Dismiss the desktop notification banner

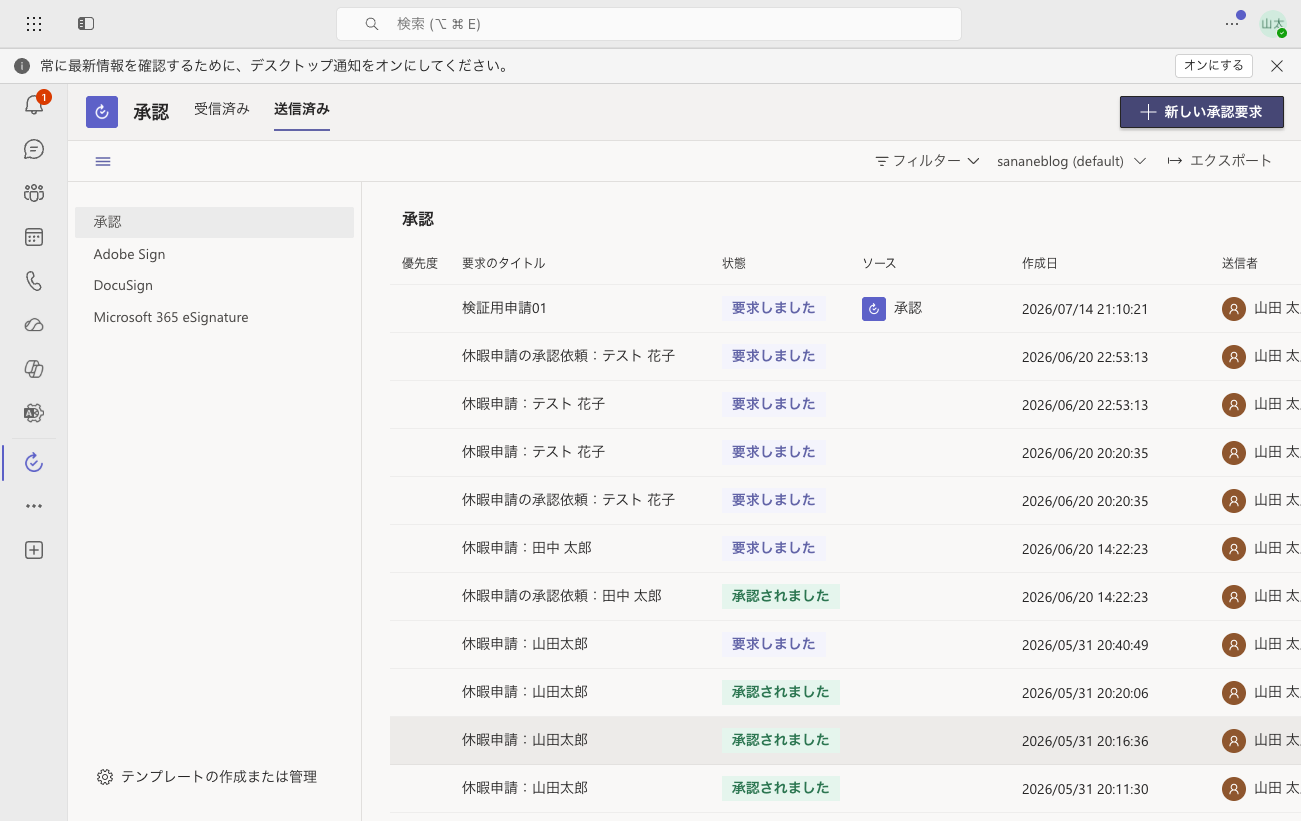pyautogui.click(x=1277, y=66)
